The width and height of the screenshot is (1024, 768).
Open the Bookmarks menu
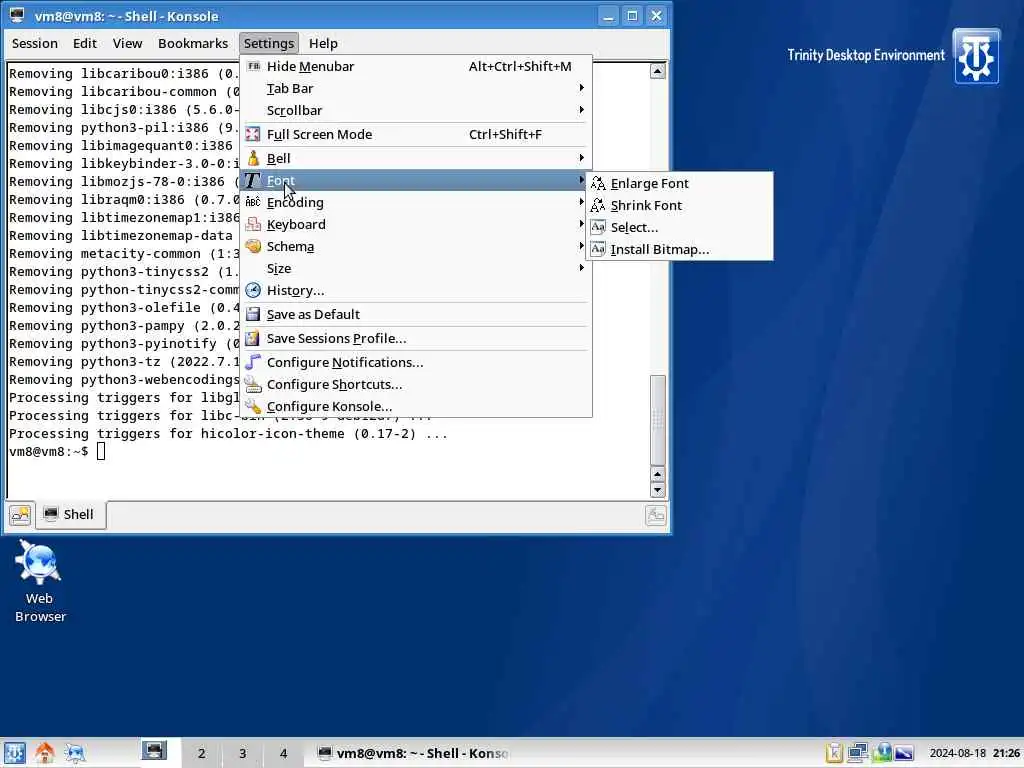[x=193, y=43]
